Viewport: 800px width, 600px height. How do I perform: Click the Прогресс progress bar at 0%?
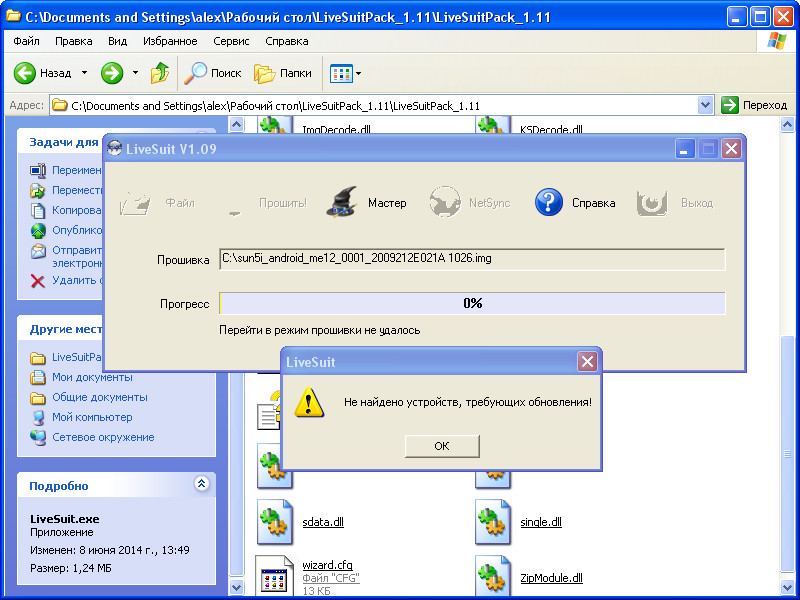pos(472,303)
